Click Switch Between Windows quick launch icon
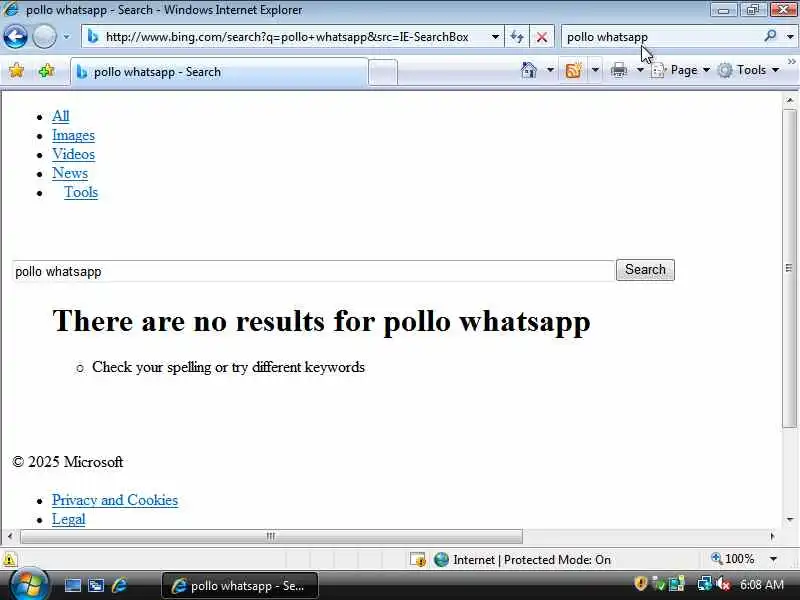This screenshot has width=800, height=600. (x=96, y=586)
